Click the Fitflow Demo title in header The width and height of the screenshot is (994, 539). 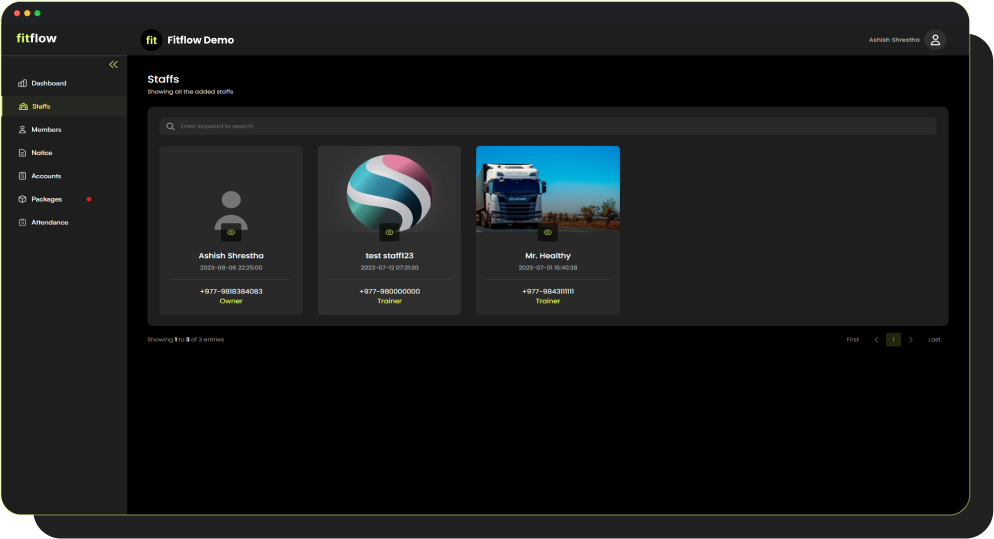tap(200, 40)
